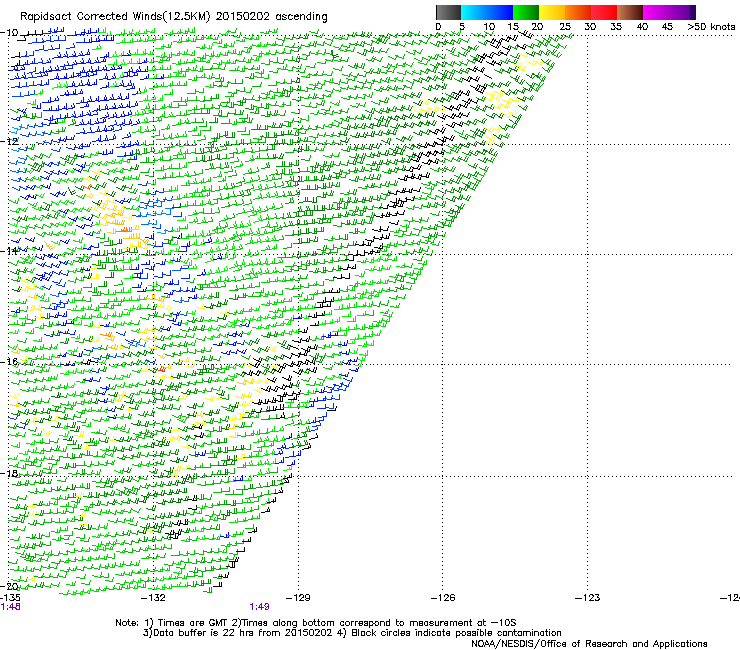Click the Rapidscat Corrected Winds title text
This screenshot has width=740, height=650.
174,17
